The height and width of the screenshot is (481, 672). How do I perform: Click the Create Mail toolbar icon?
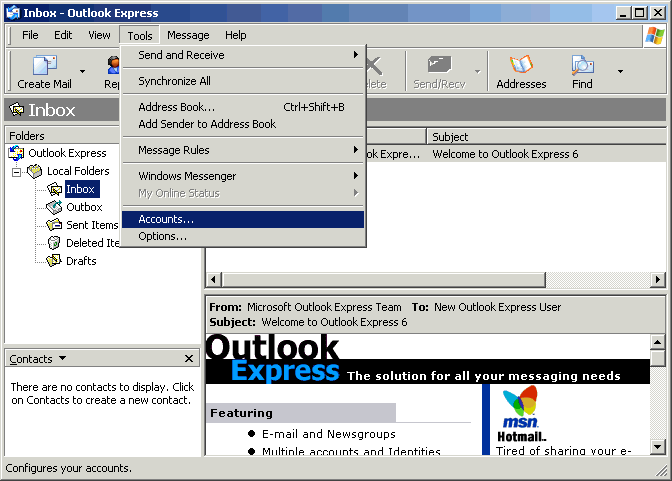tap(45, 65)
